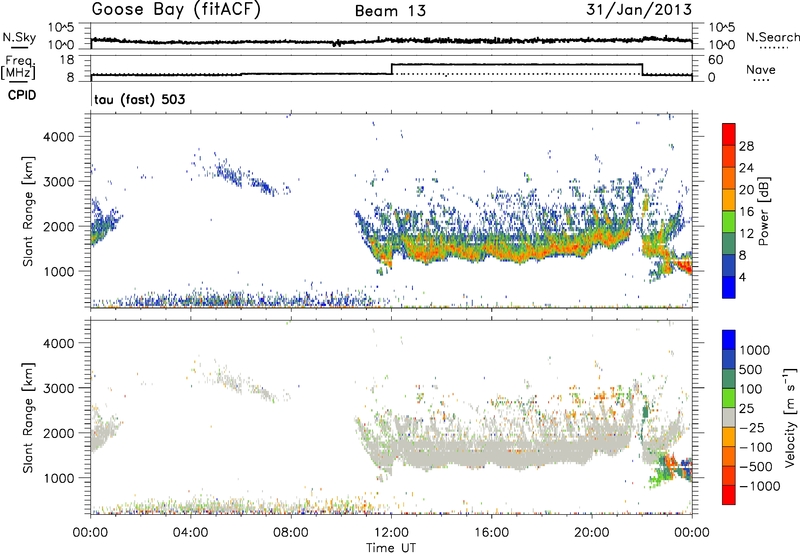This screenshot has height=554, width=800.
Task: Click the 'CPID' label
Action: click(22, 95)
